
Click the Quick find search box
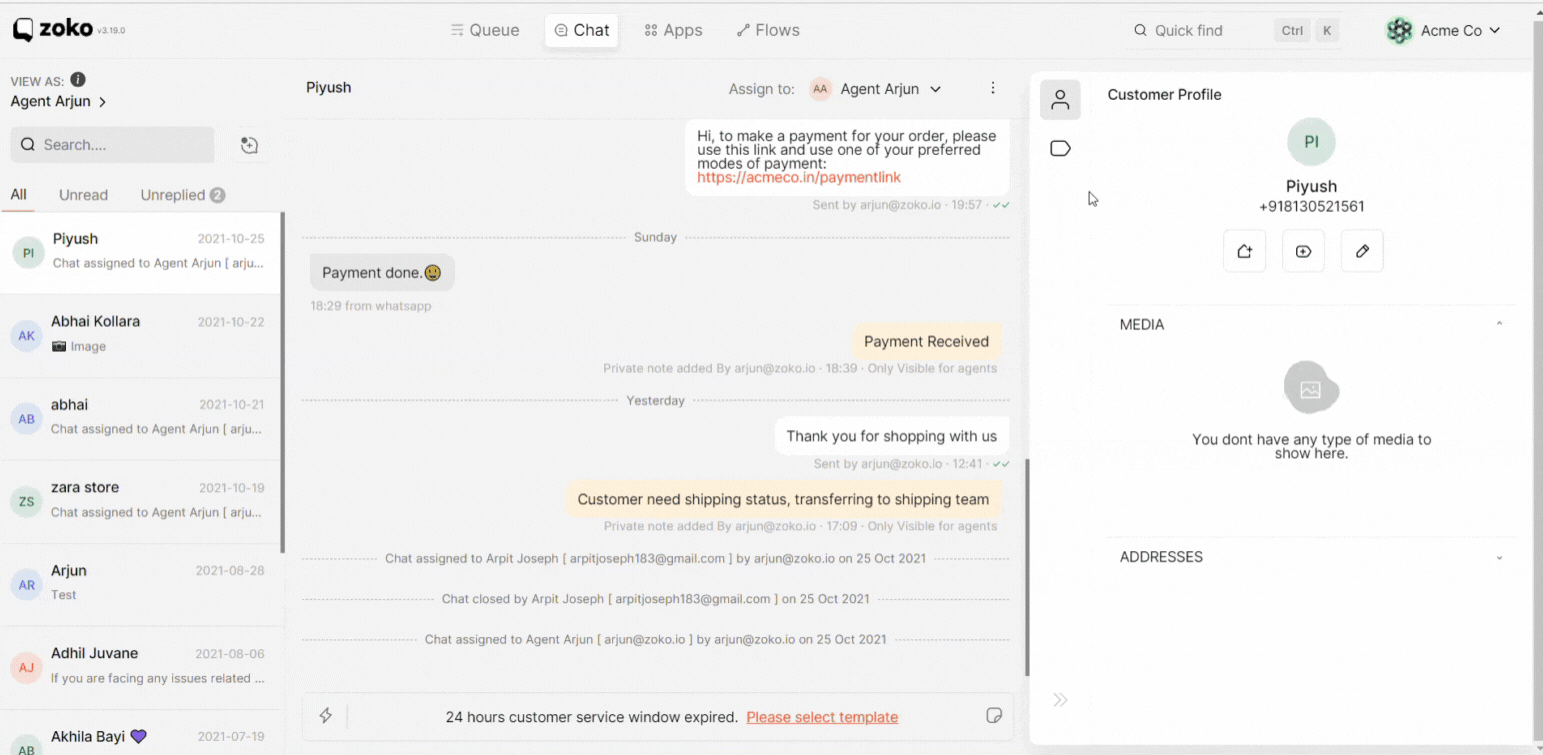coord(1236,30)
